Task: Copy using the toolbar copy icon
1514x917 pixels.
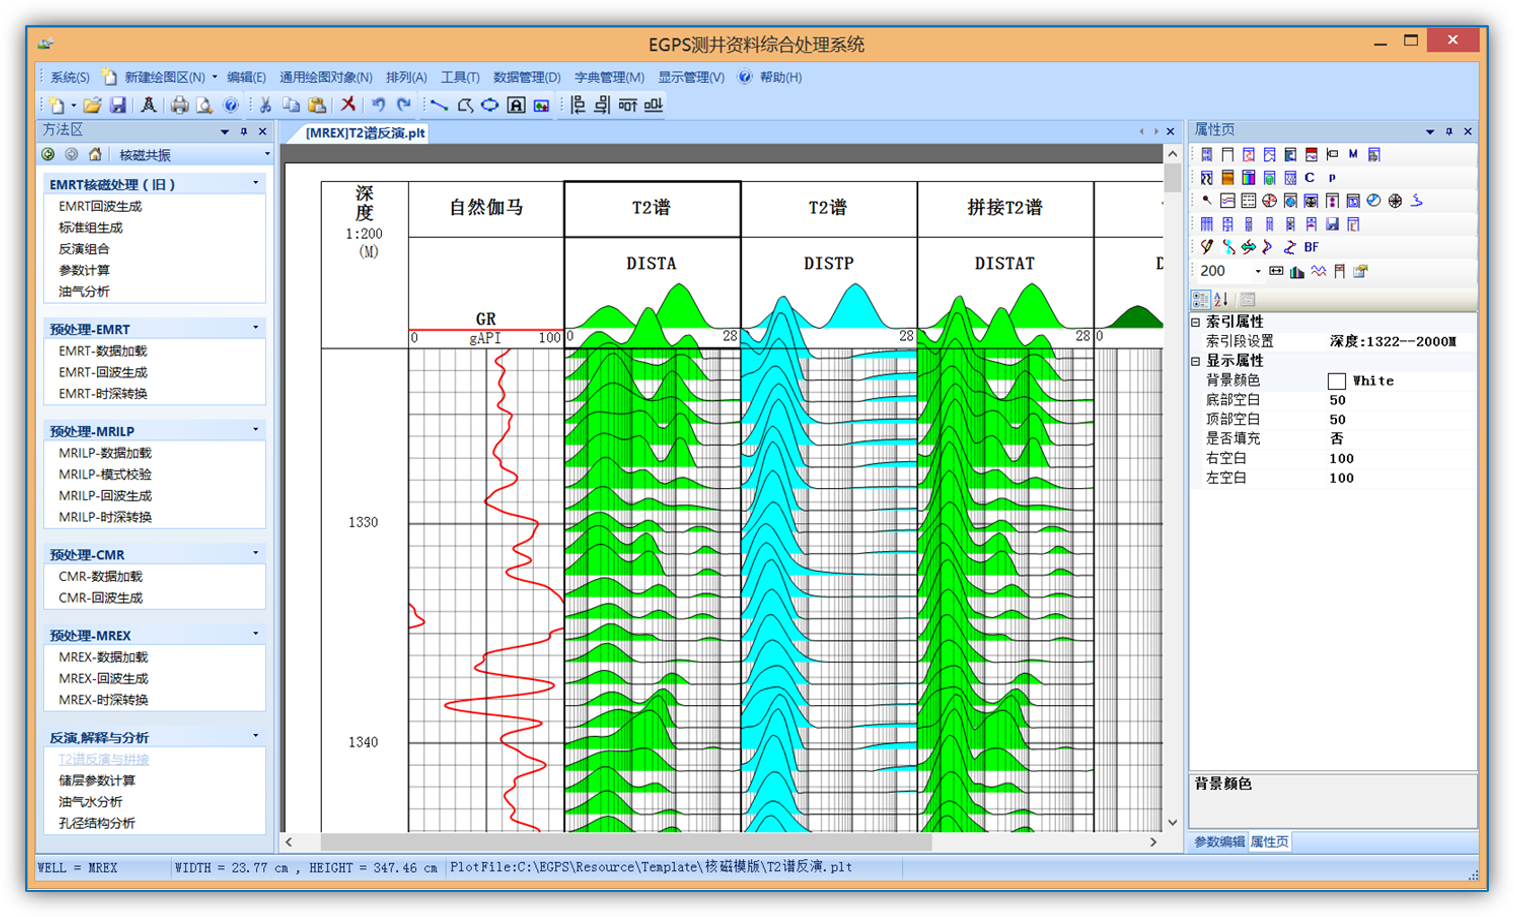Action: click(x=291, y=105)
